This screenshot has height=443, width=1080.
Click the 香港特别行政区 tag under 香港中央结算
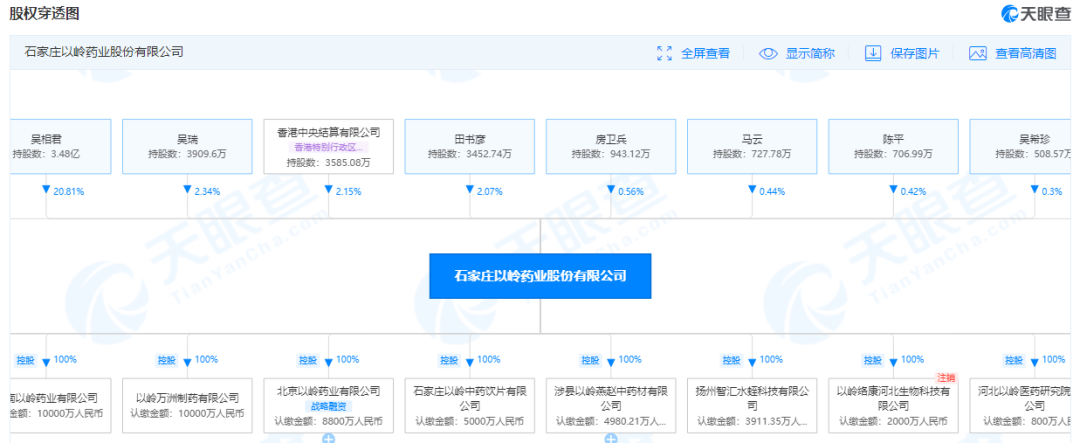point(327,147)
